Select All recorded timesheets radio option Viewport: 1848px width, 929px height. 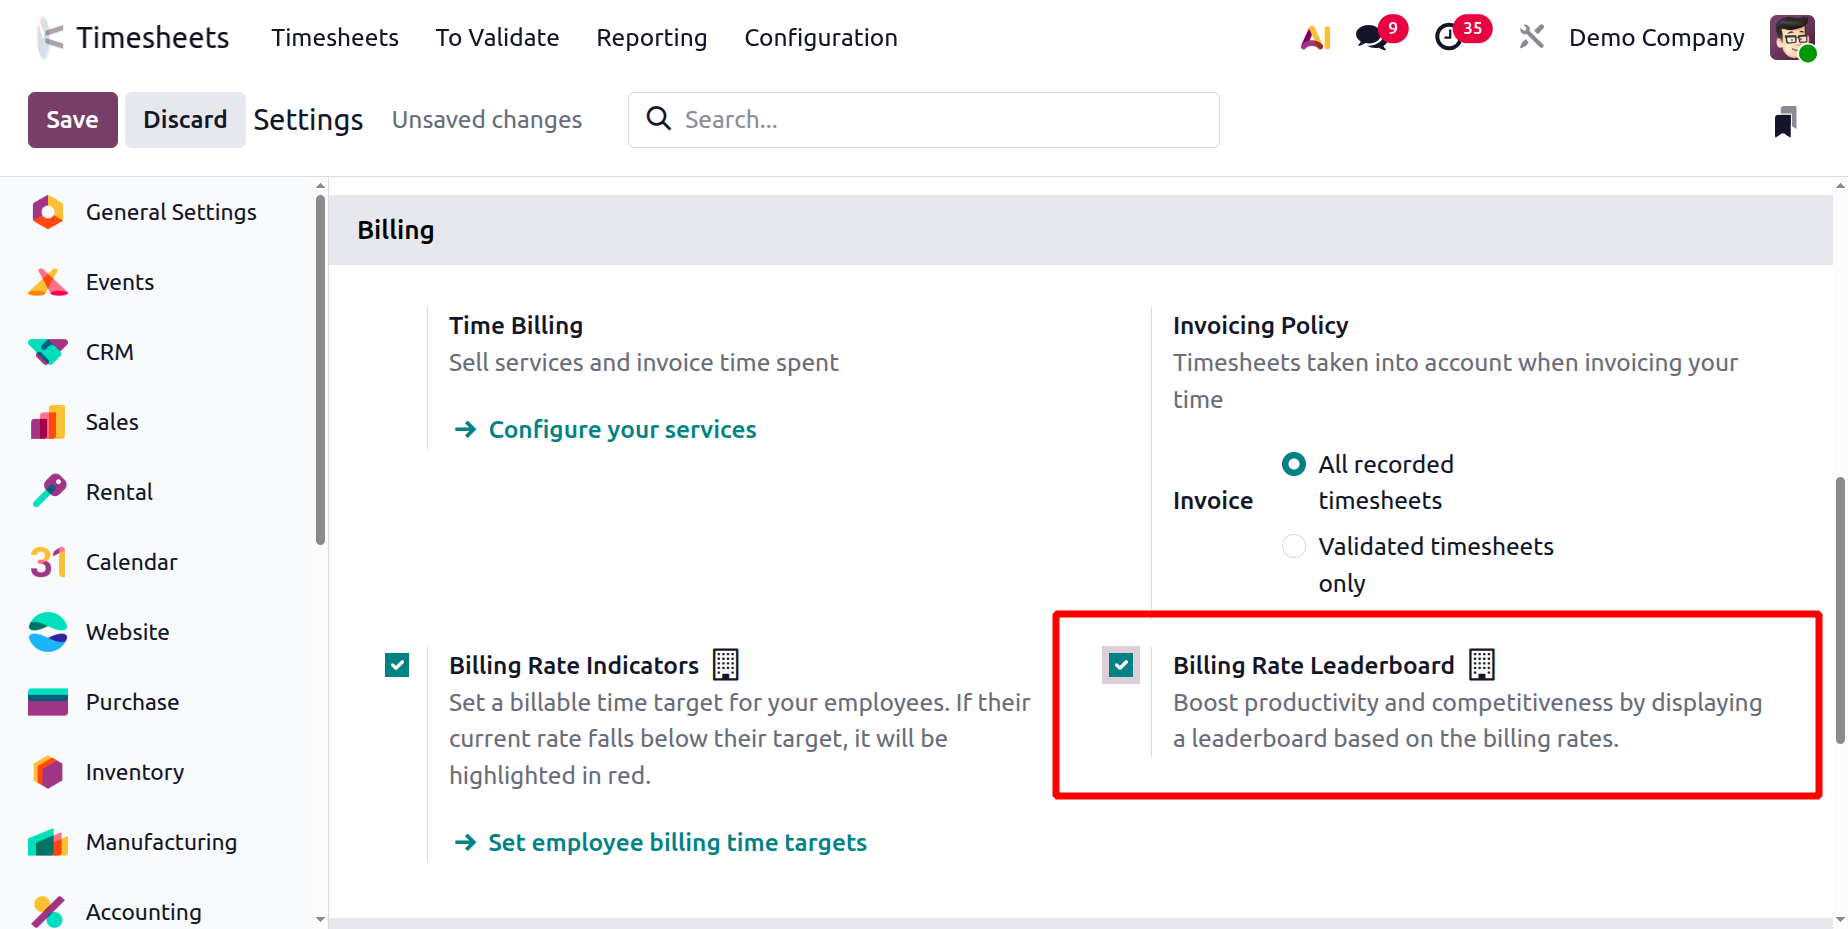tap(1294, 464)
